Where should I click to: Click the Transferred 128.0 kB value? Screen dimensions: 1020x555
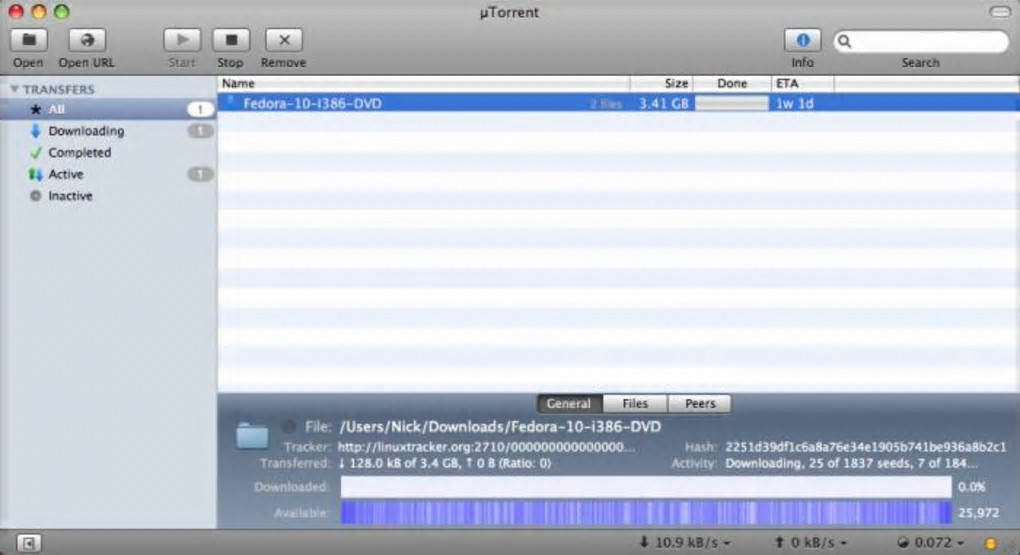[444, 463]
